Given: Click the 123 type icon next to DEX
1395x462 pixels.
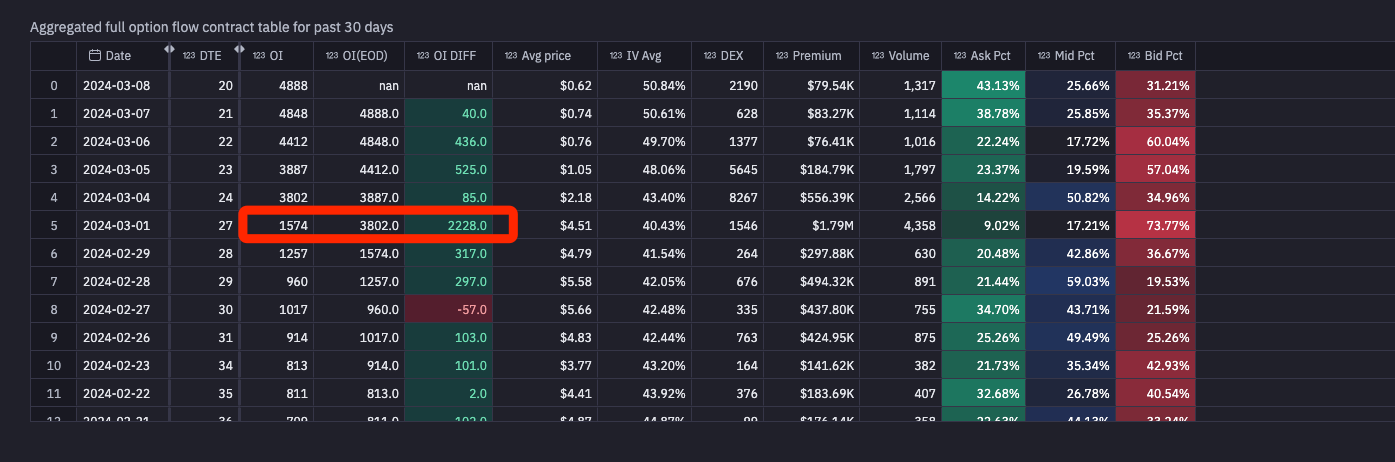Looking at the screenshot, I should coord(710,56).
